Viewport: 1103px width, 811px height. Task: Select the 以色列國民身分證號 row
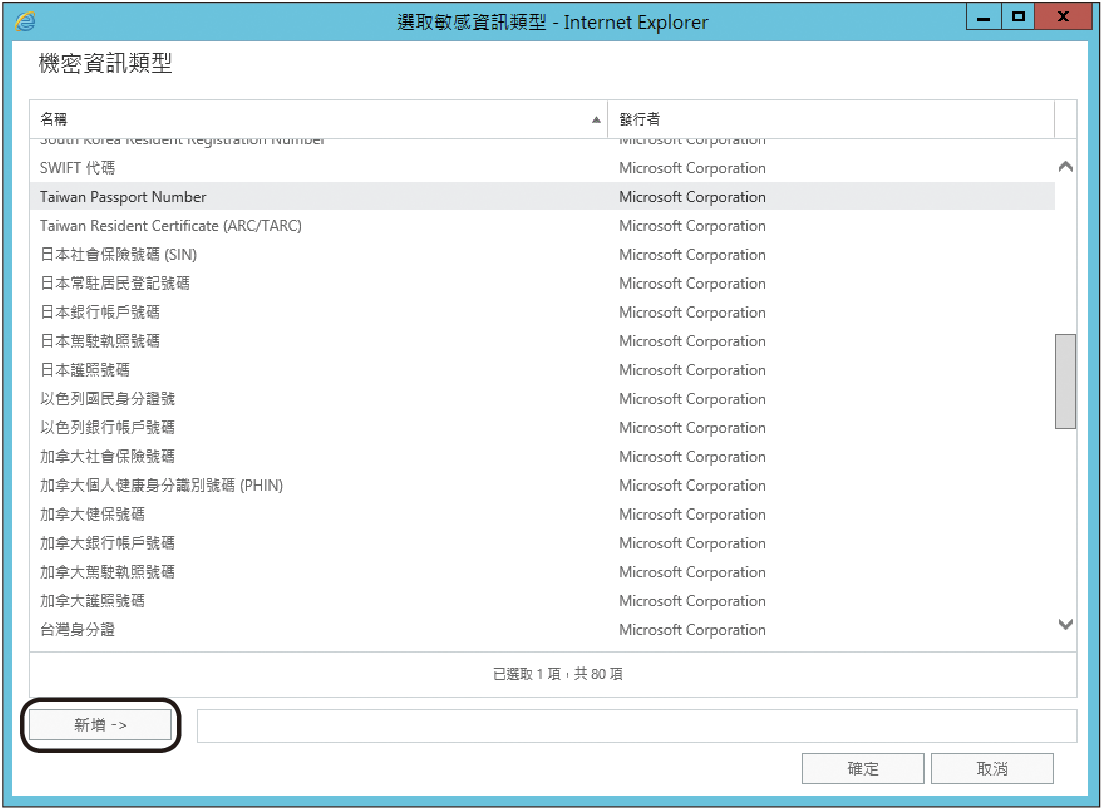[542, 399]
